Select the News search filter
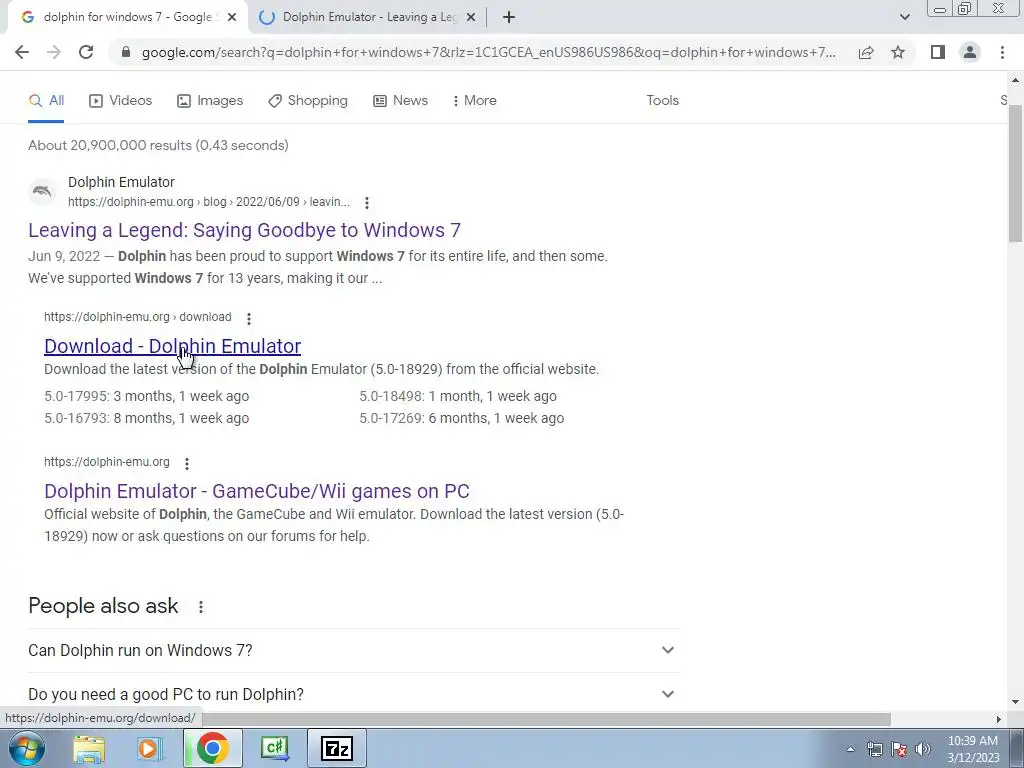Screen dimensions: 1024x768 (x=400, y=101)
